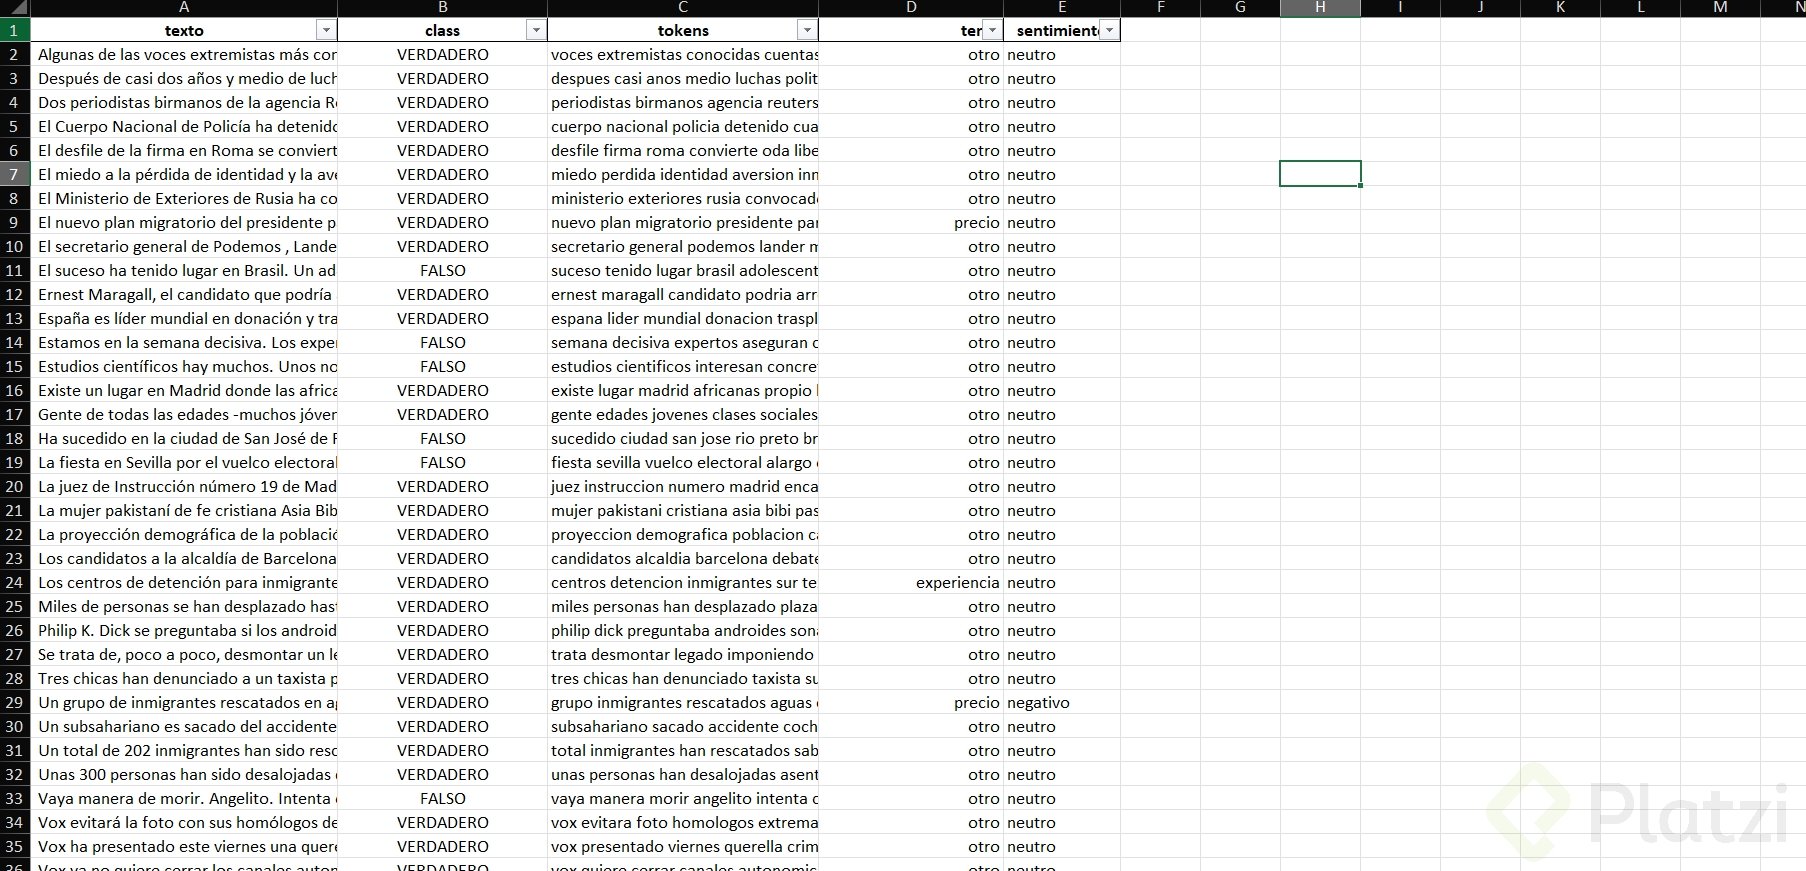Click the FALSO cell in row 11
Screen dimensions: 1806x871
442,270
